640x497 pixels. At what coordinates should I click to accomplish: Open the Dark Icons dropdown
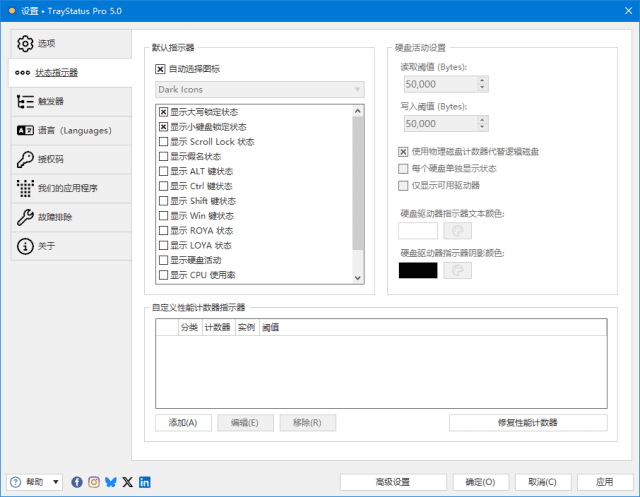[x=260, y=89]
